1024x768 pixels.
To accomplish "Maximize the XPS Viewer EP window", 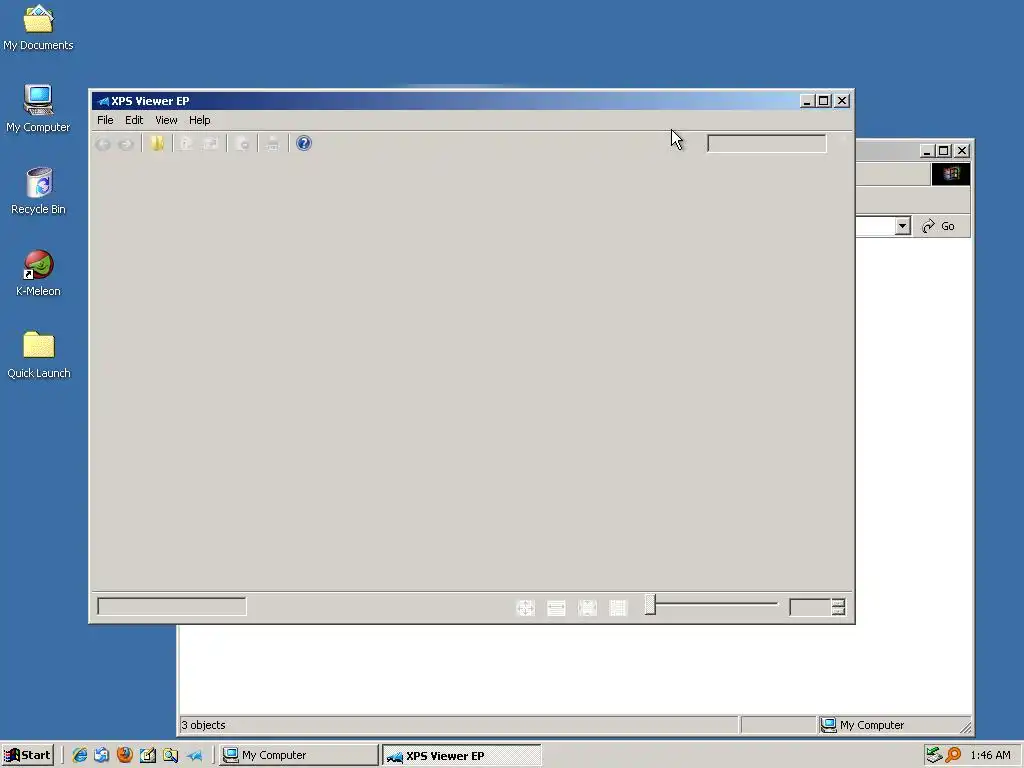I will point(824,101).
